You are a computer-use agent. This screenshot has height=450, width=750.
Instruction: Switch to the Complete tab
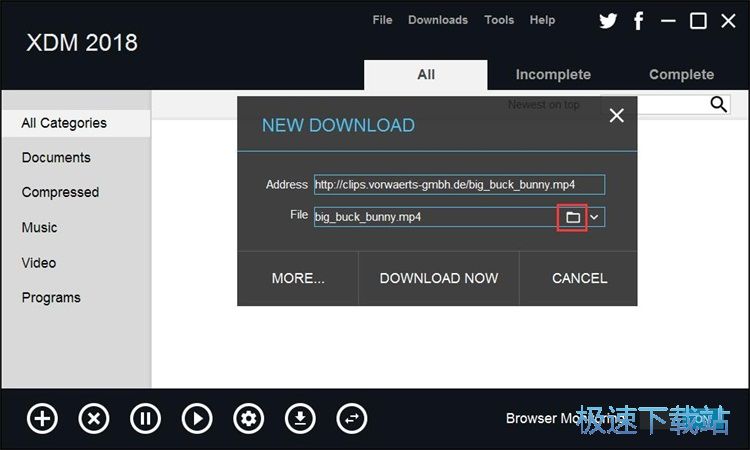pos(681,75)
